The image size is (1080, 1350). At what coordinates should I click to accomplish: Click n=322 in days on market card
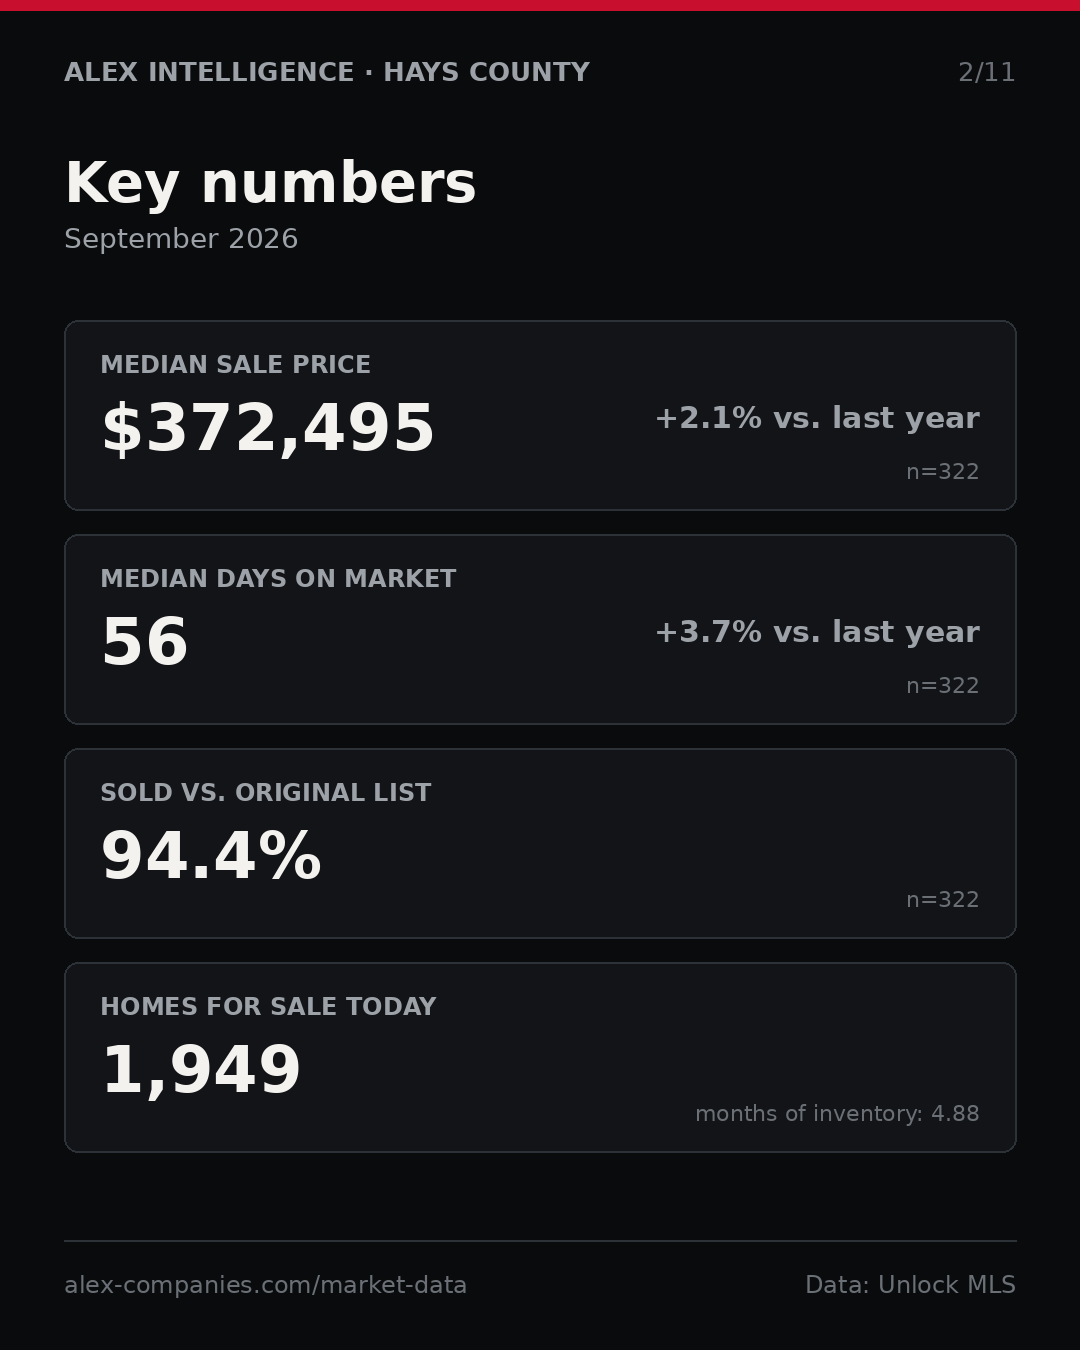tap(943, 686)
